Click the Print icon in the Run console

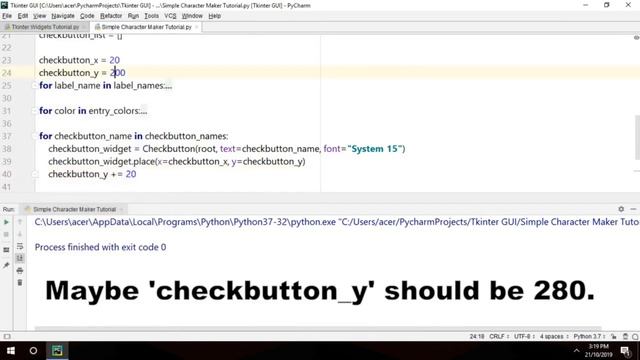[20, 270]
